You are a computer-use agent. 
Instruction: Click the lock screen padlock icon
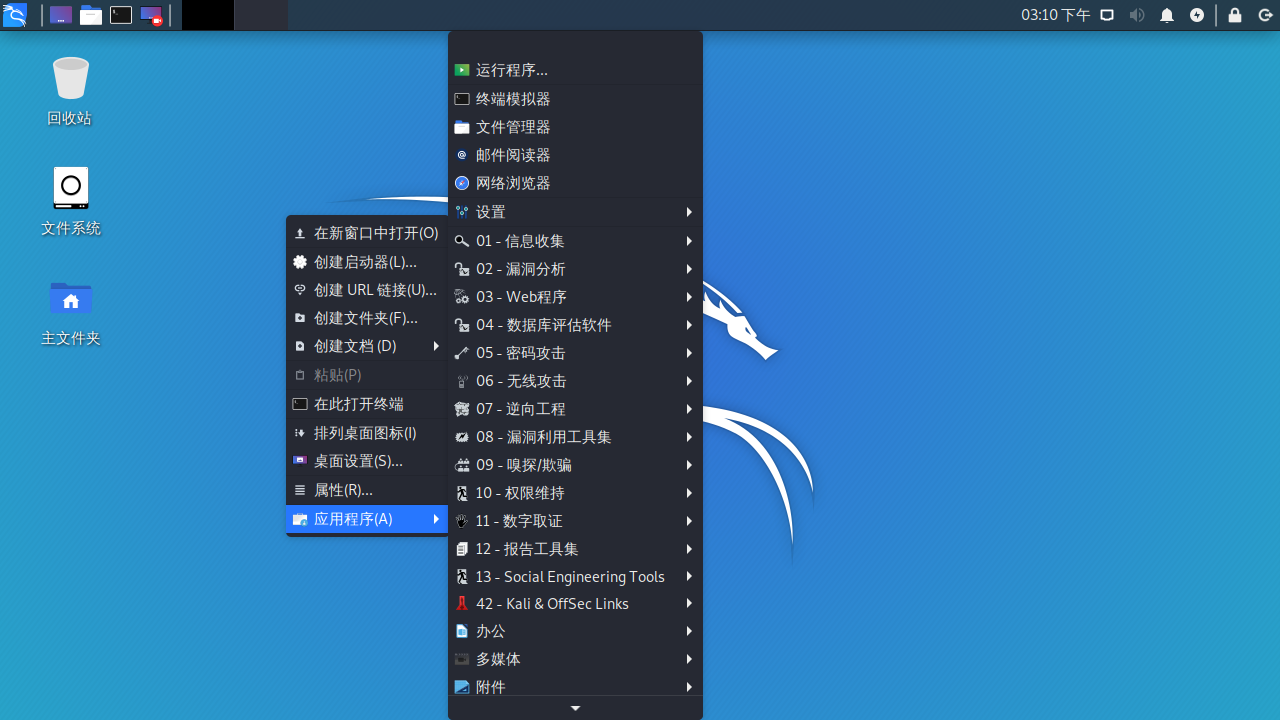(1235, 15)
